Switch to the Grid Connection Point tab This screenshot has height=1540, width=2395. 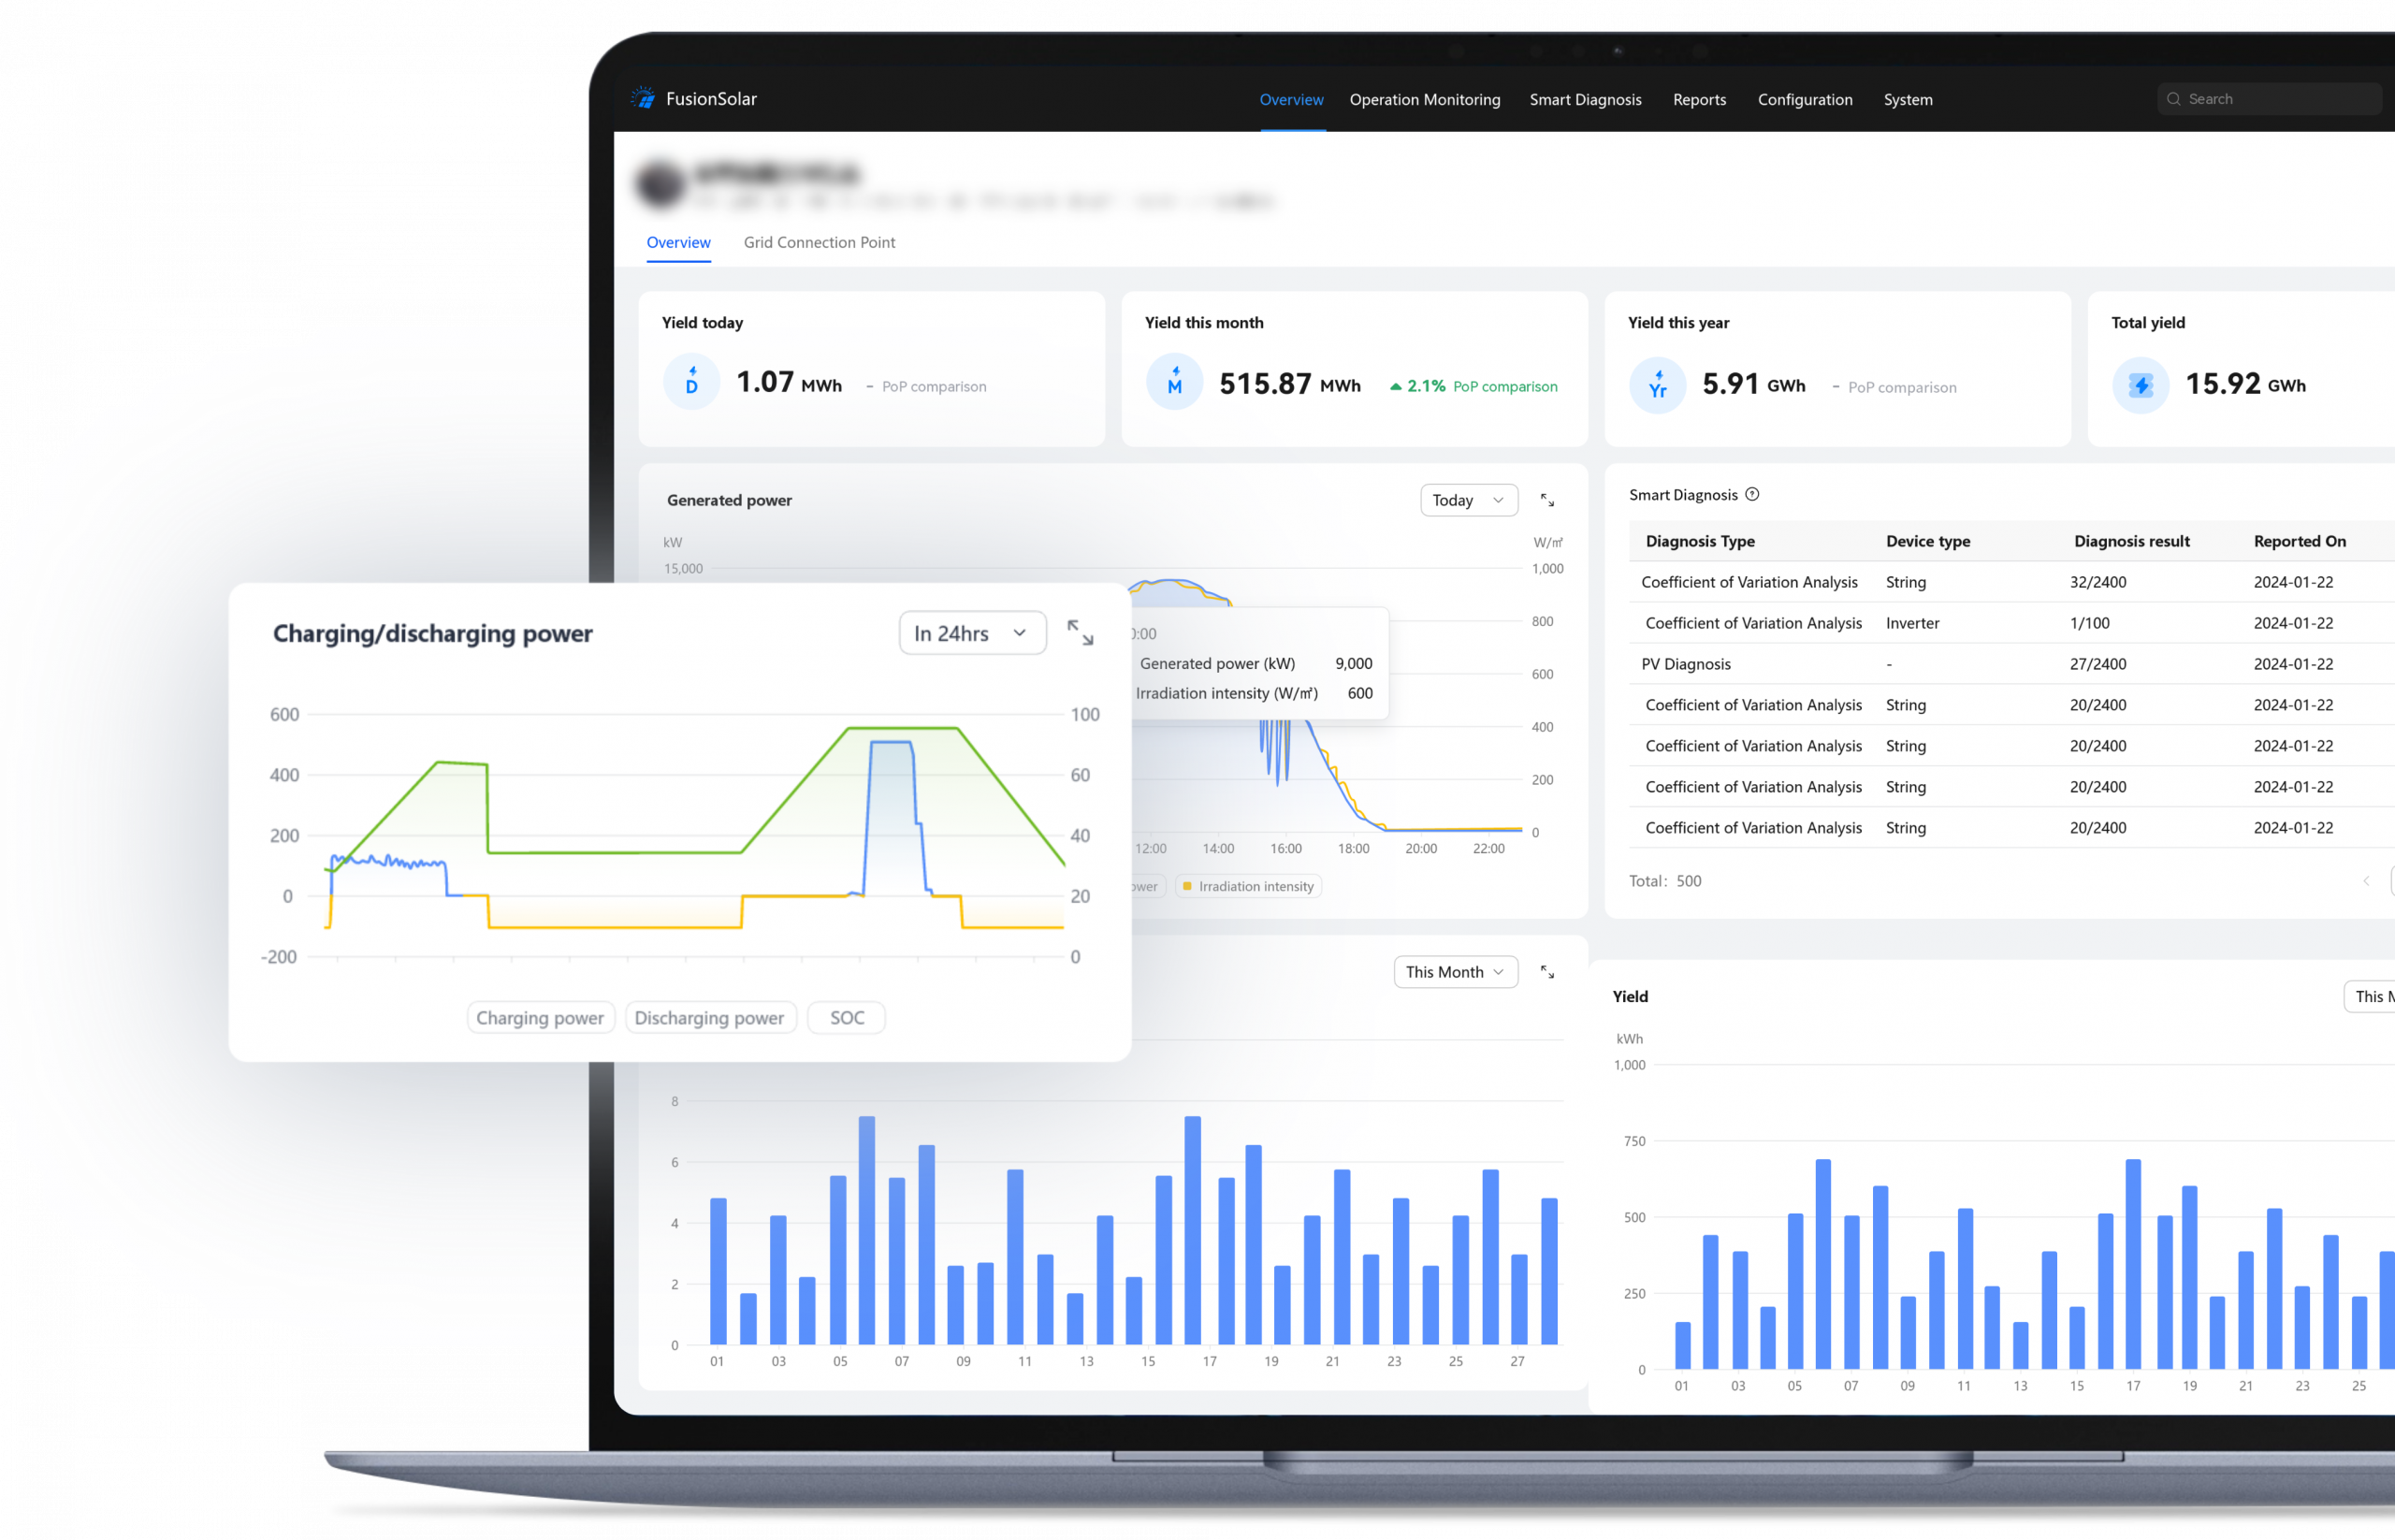819,242
